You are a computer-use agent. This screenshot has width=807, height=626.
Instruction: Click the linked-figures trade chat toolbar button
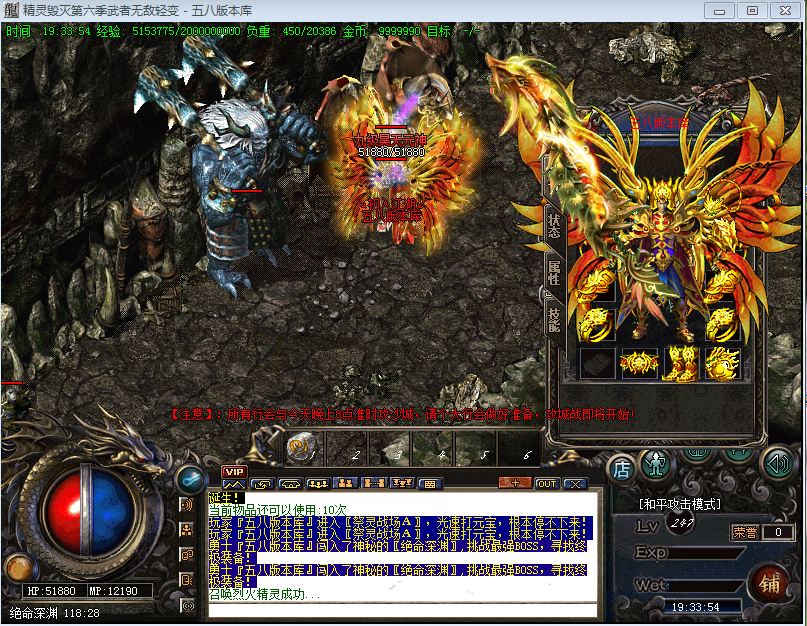point(374,483)
